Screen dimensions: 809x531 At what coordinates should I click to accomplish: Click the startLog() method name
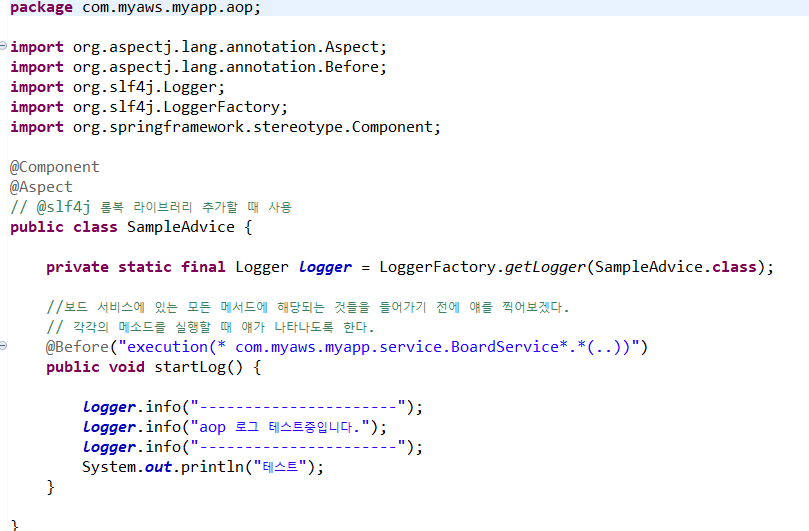point(198,367)
